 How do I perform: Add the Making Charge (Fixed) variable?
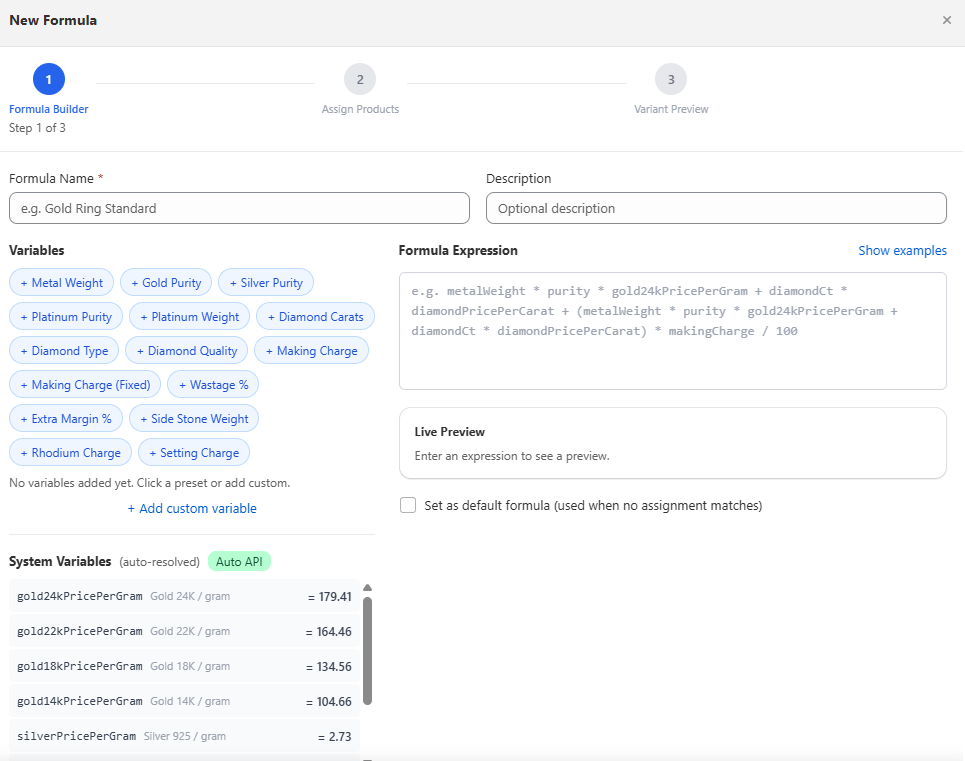(85, 385)
